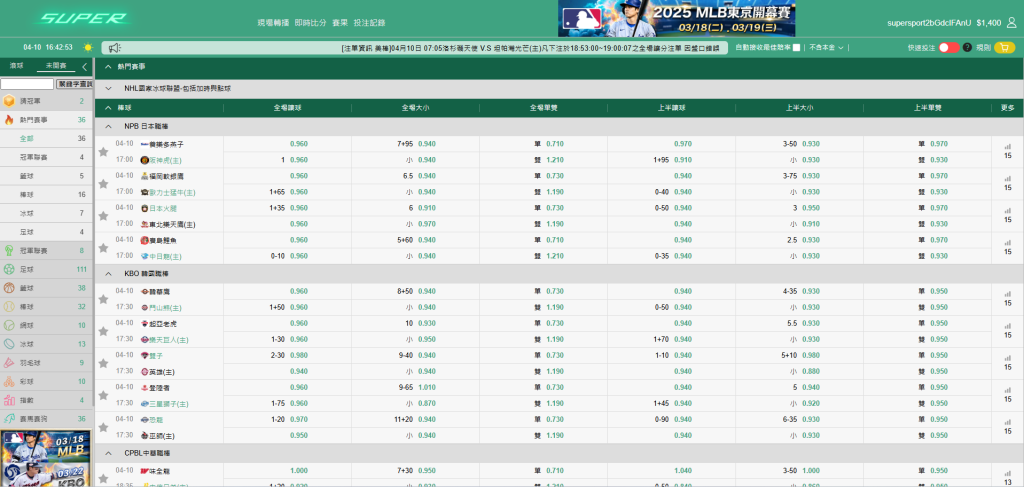Open 籃球 sub-filter with 5 events

click(x=46, y=176)
